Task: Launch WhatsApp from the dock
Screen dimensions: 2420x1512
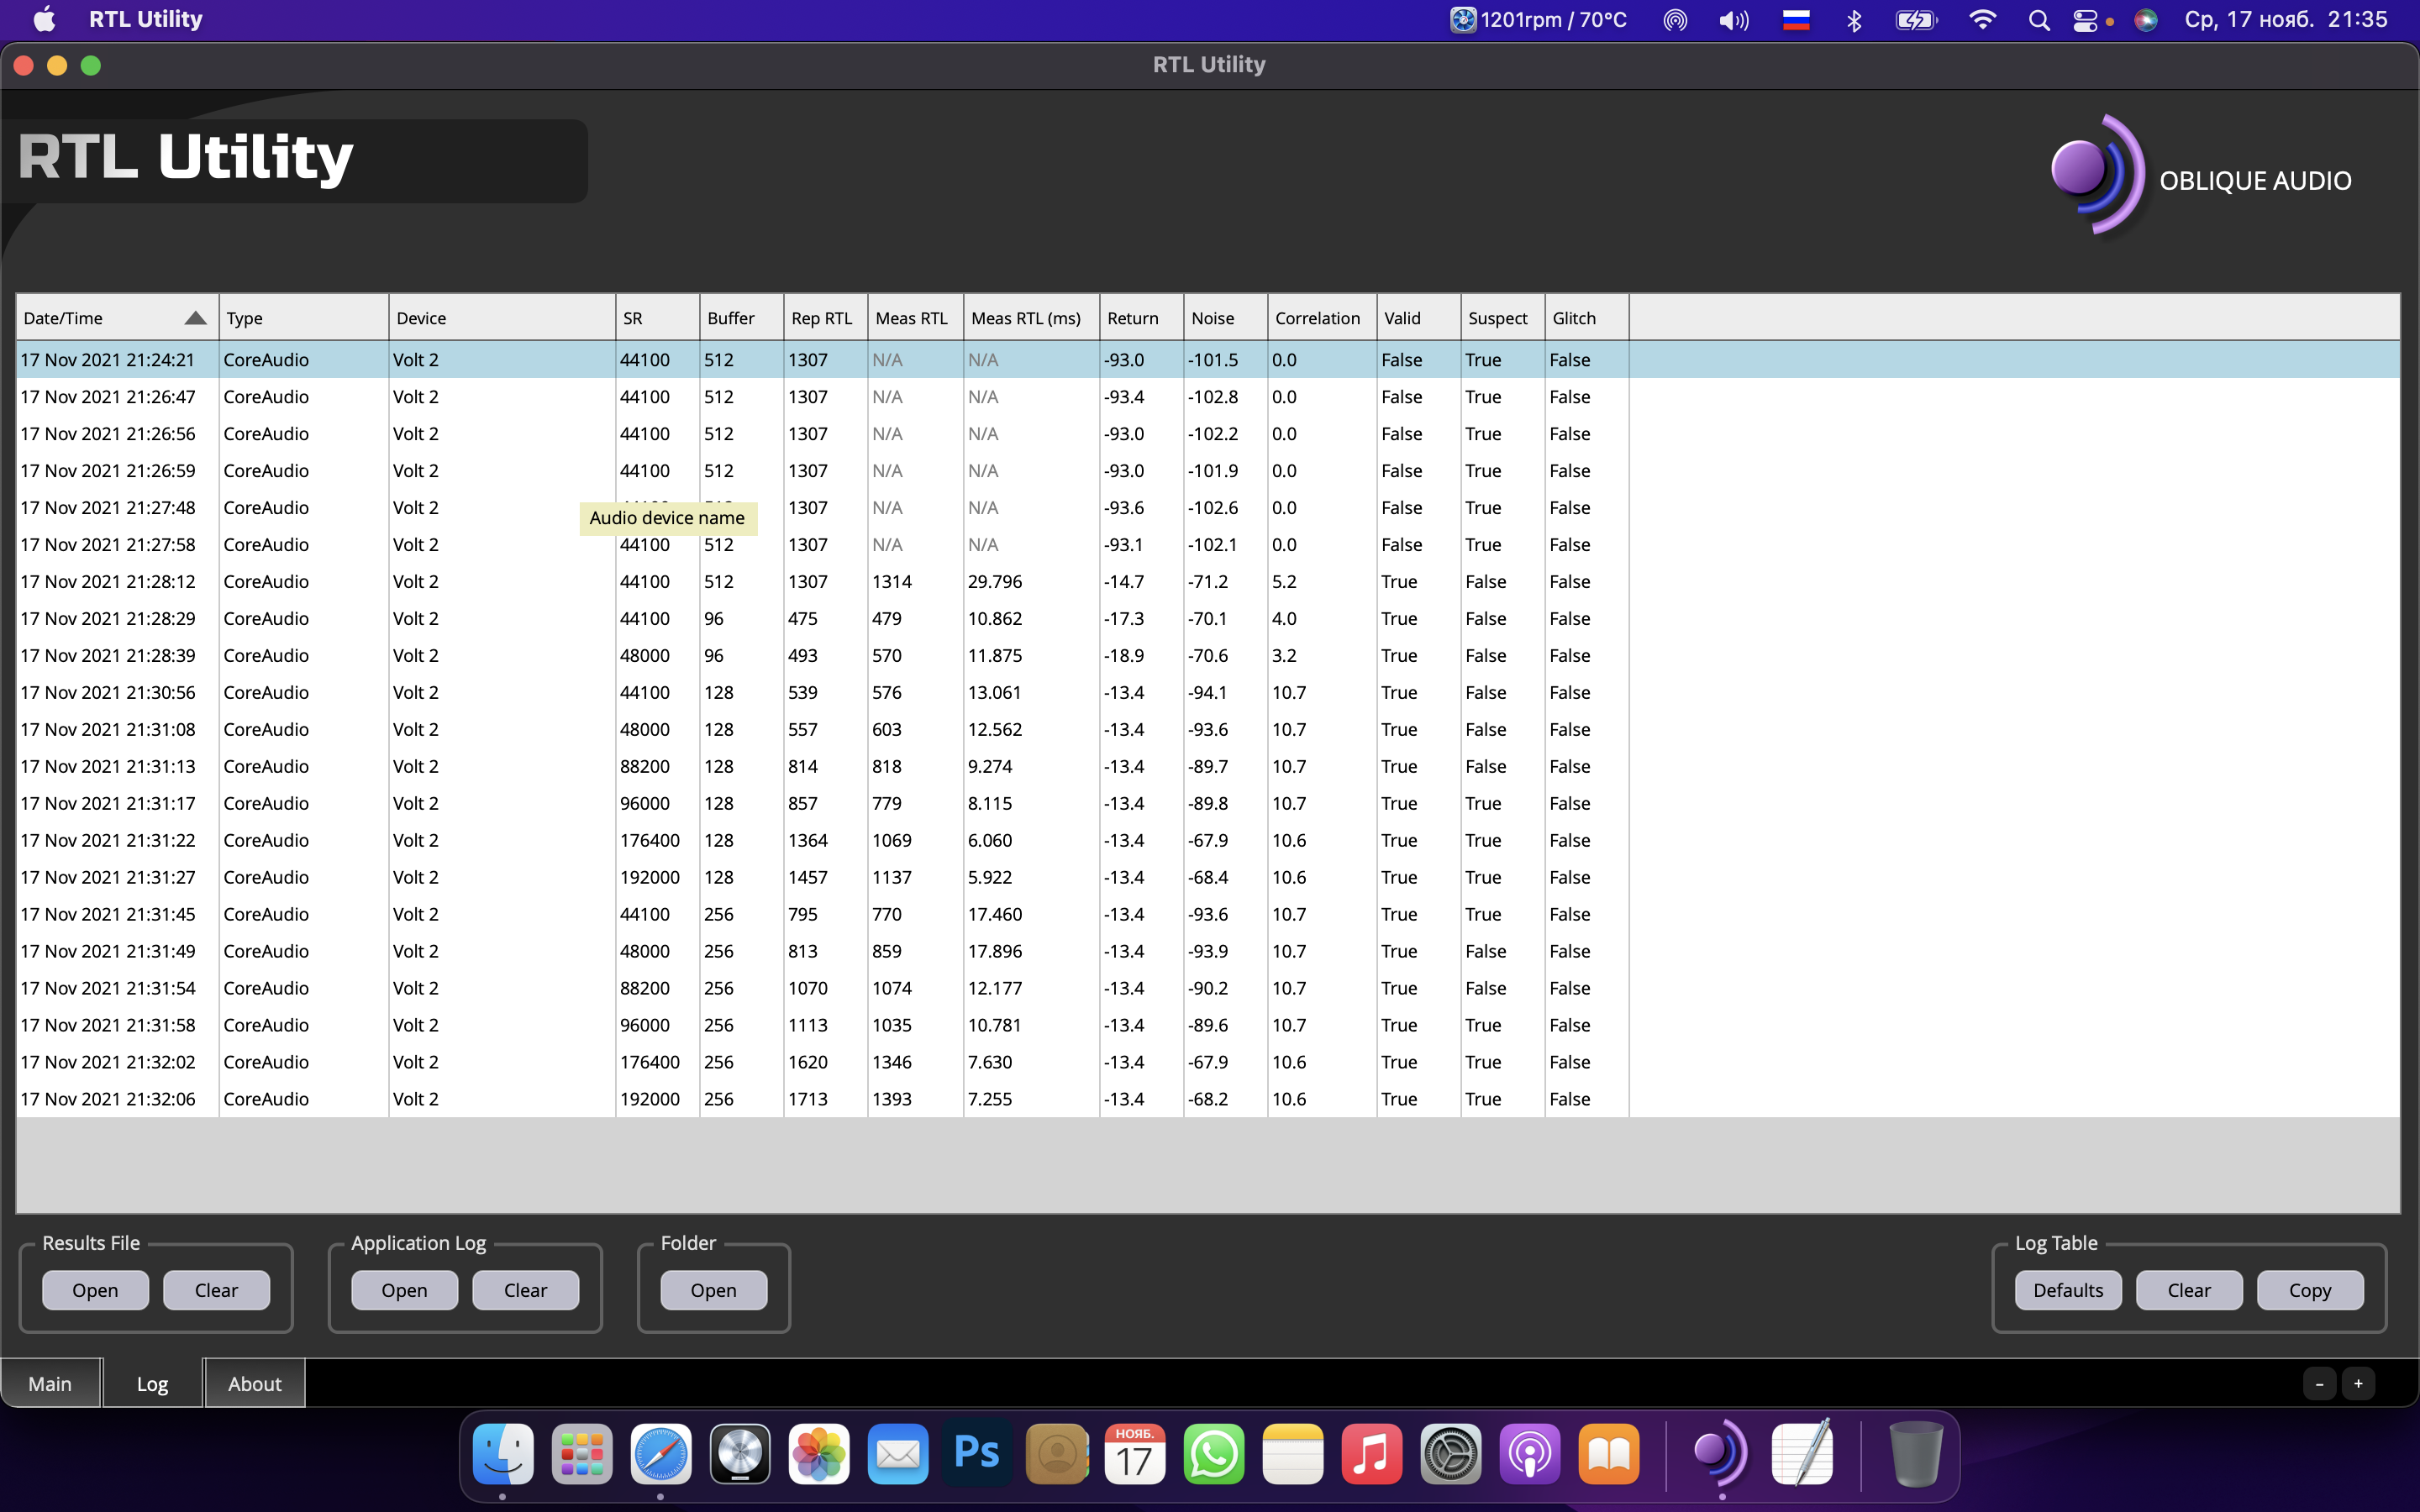Action: [1213, 1453]
